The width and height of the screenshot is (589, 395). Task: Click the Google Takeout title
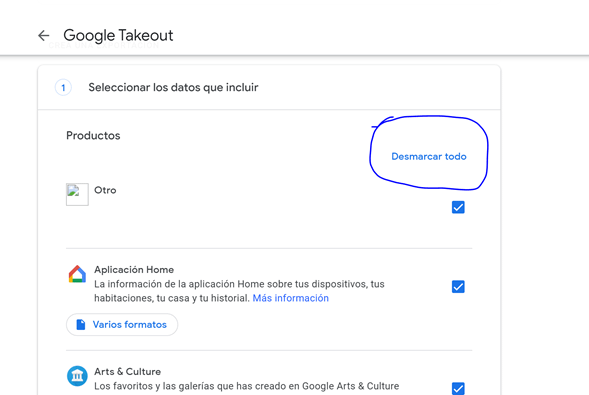[x=118, y=36]
